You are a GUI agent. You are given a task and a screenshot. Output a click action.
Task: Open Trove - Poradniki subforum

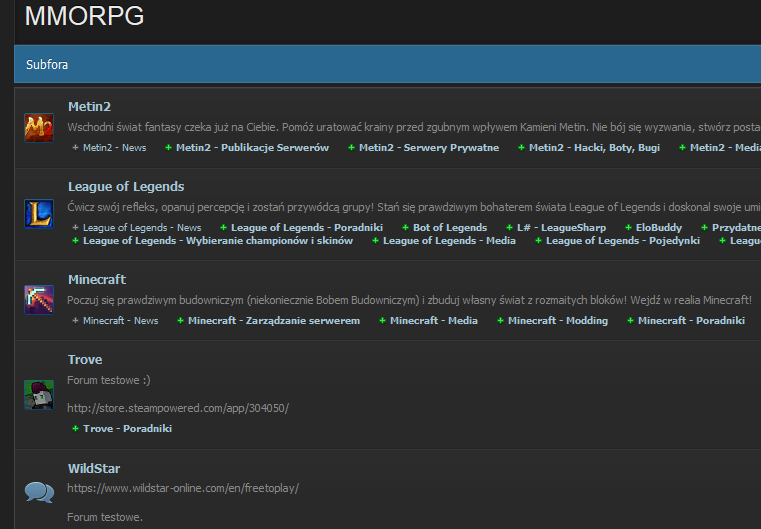click(127, 429)
